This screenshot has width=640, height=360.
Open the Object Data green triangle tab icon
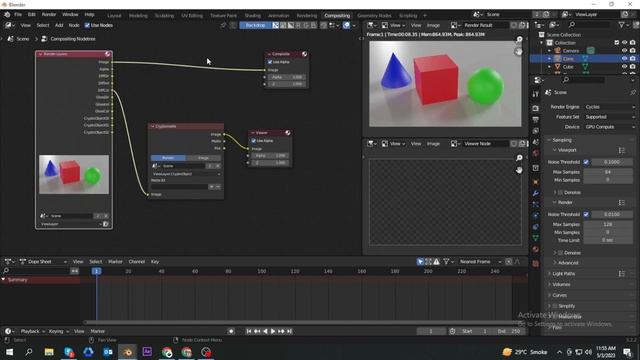536,238
